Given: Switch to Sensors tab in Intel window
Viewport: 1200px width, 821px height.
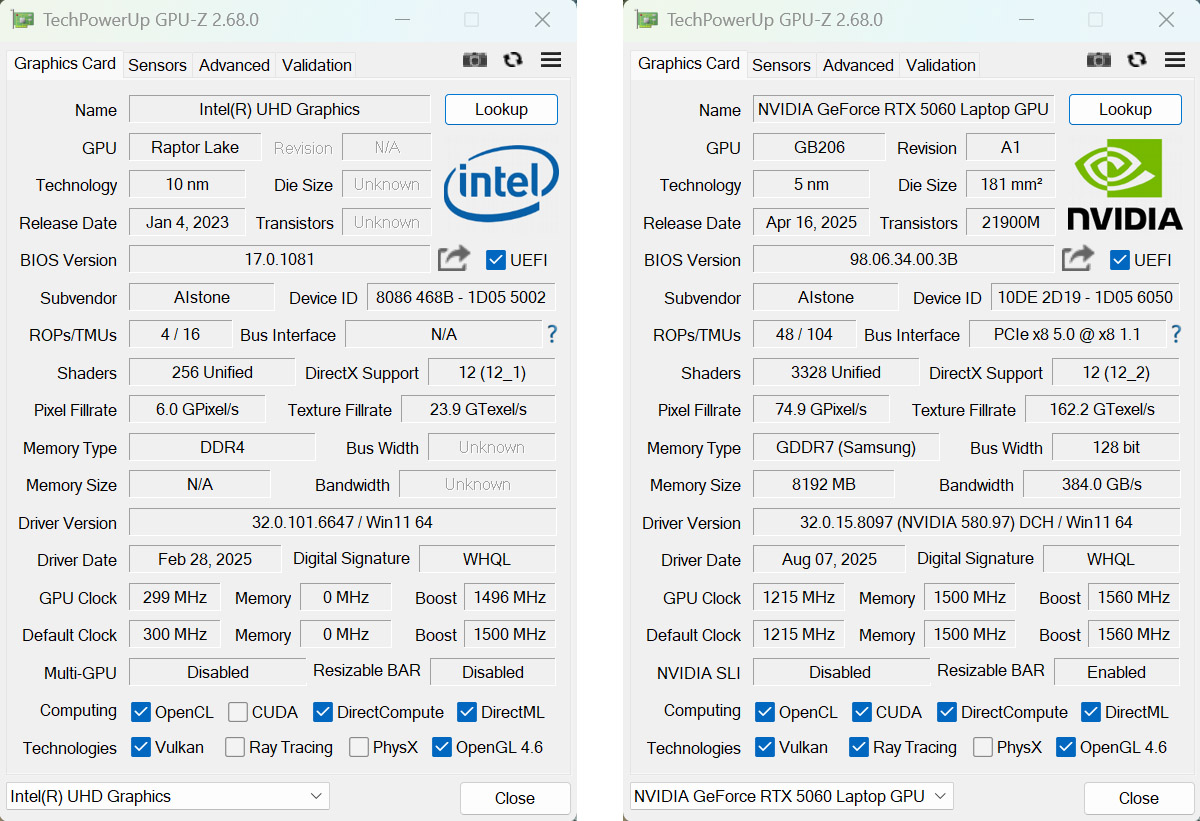Looking at the screenshot, I should point(157,65).
